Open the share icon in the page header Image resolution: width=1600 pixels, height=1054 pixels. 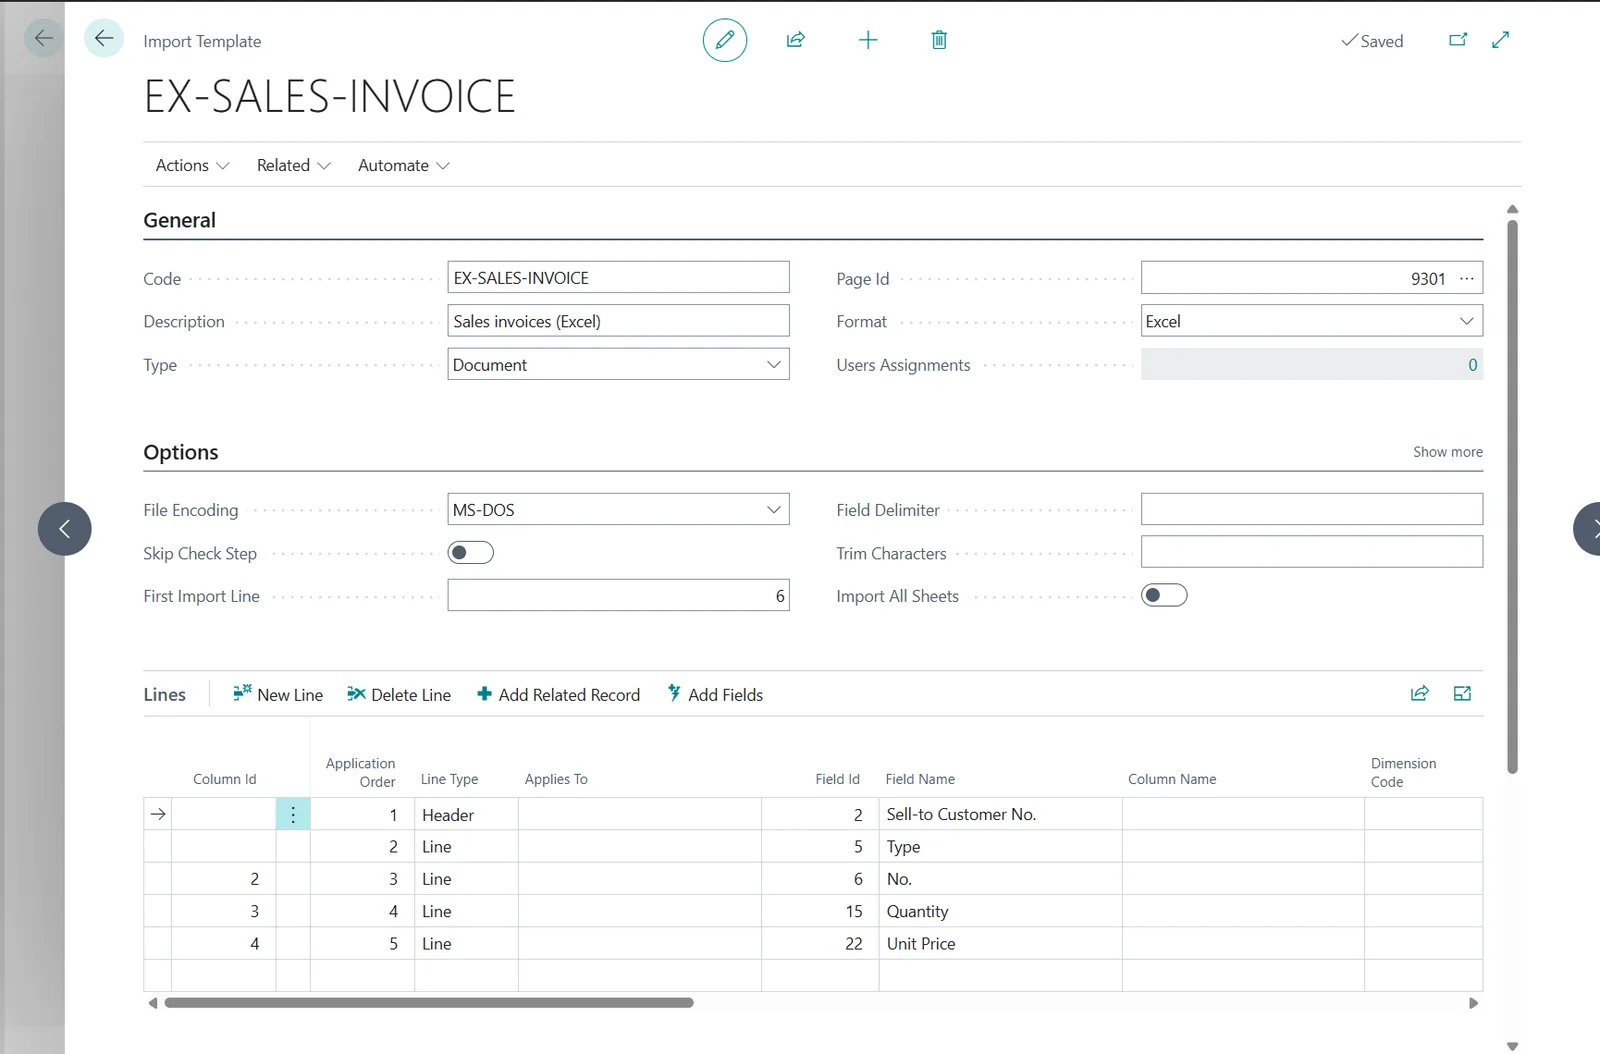pyautogui.click(x=796, y=40)
